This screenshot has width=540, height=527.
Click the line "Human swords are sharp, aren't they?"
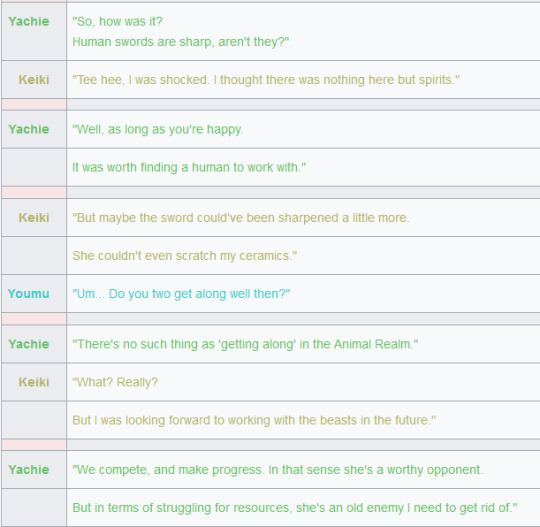point(180,42)
